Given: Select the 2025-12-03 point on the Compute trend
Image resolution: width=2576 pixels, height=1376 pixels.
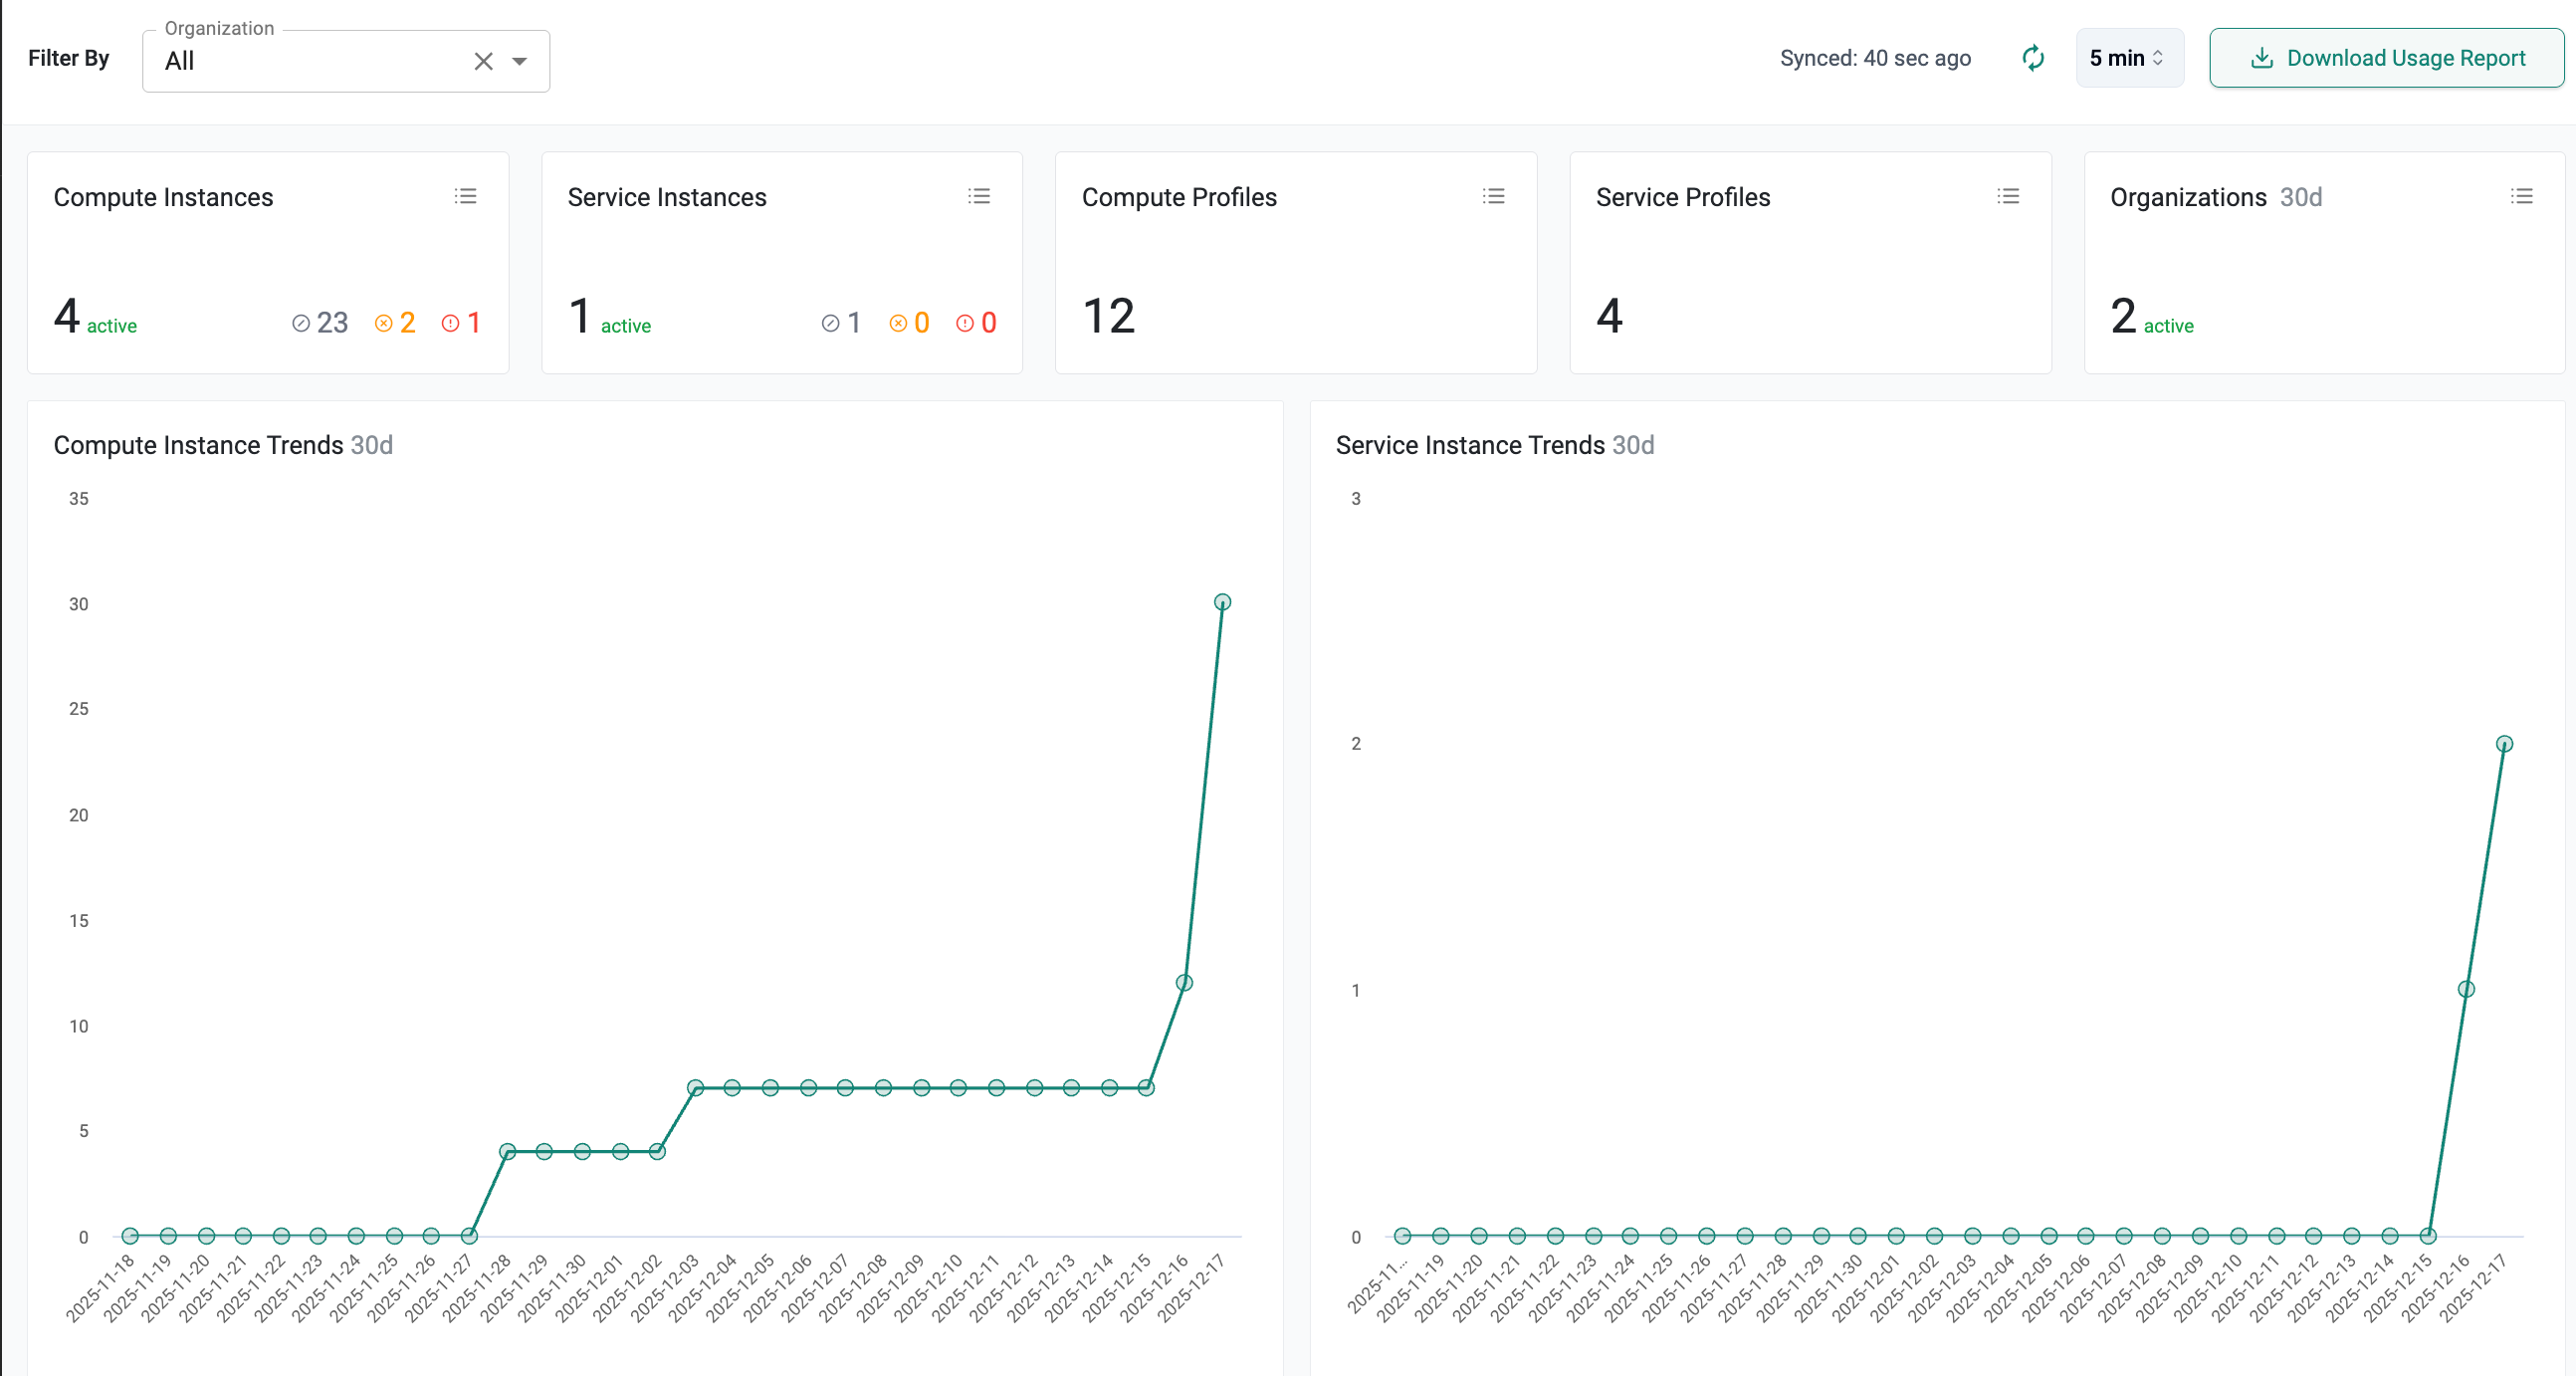Looking at the screenshot, I should point(695,1088).
